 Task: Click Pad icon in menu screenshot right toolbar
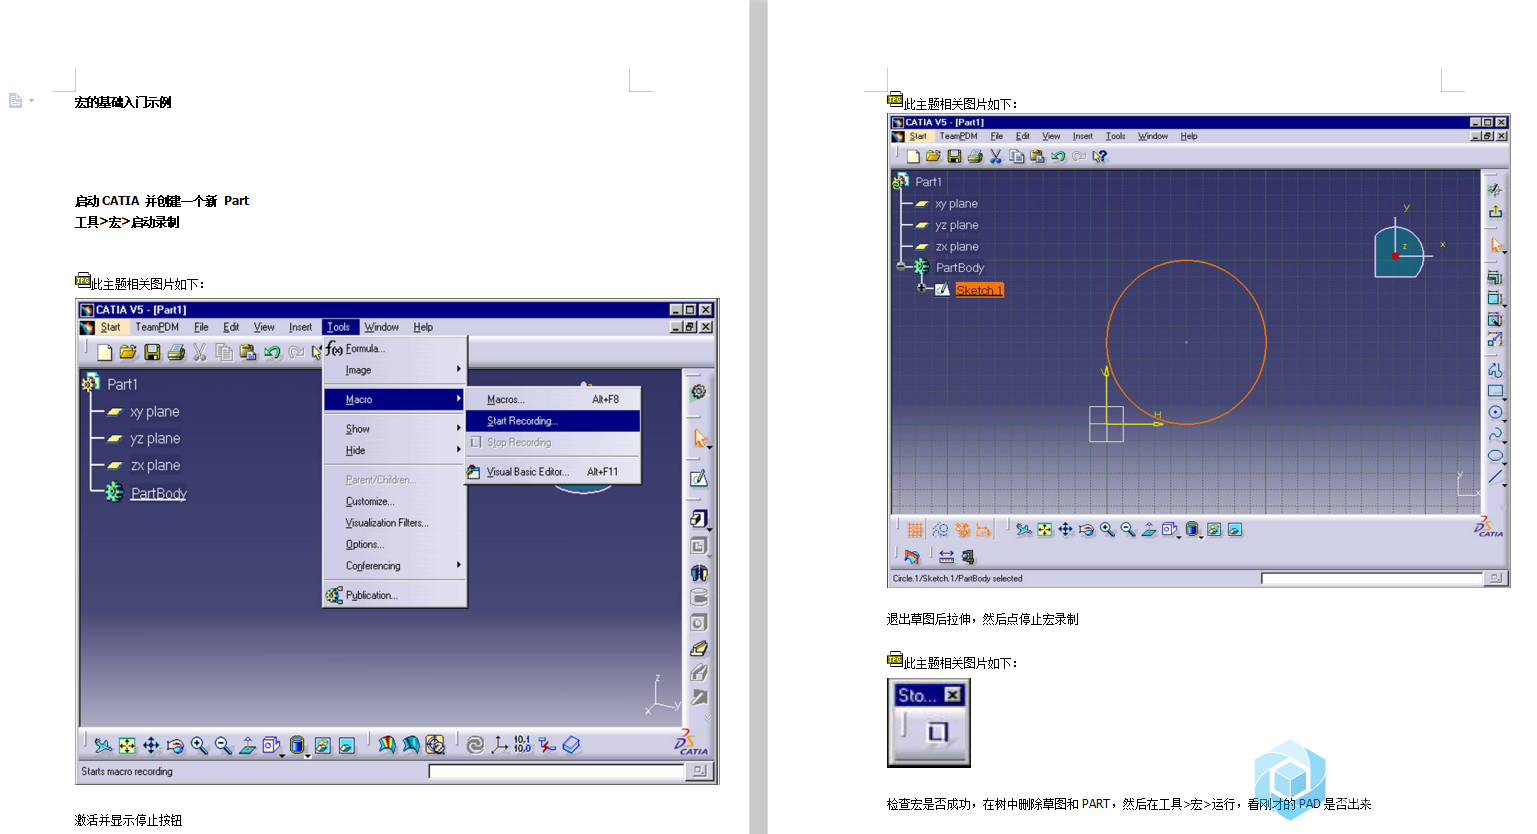[x=699, y=518]
